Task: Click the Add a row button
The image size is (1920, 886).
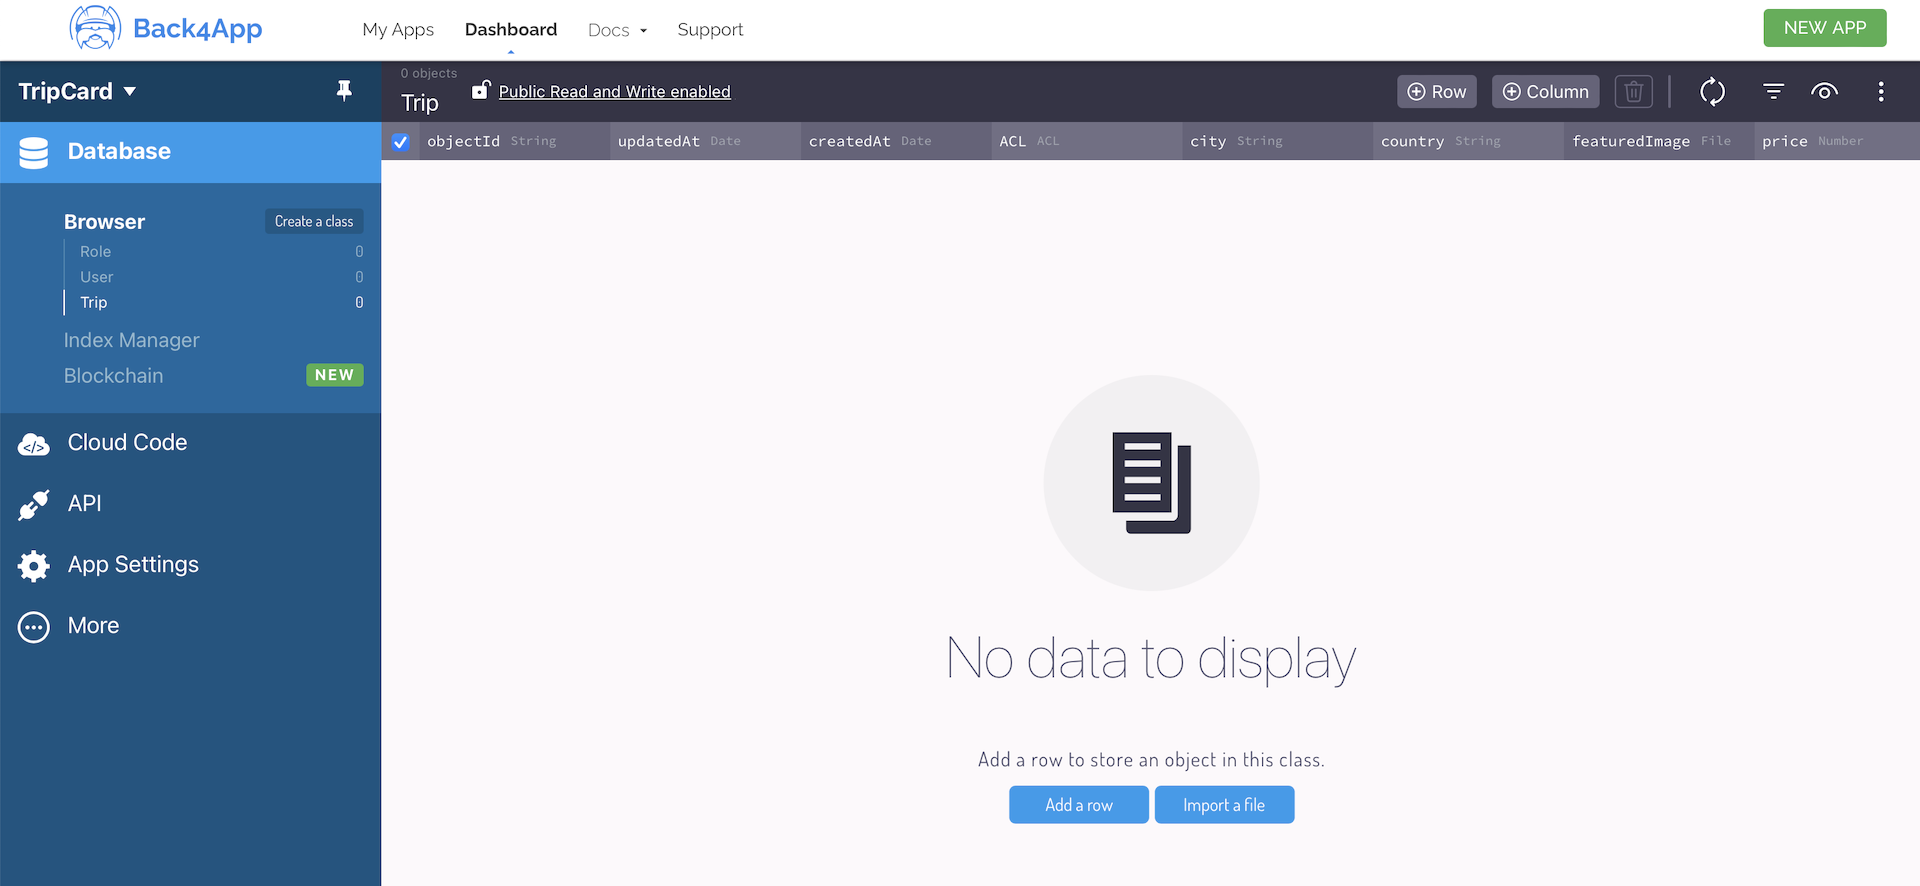Action: coord(1078,805)
